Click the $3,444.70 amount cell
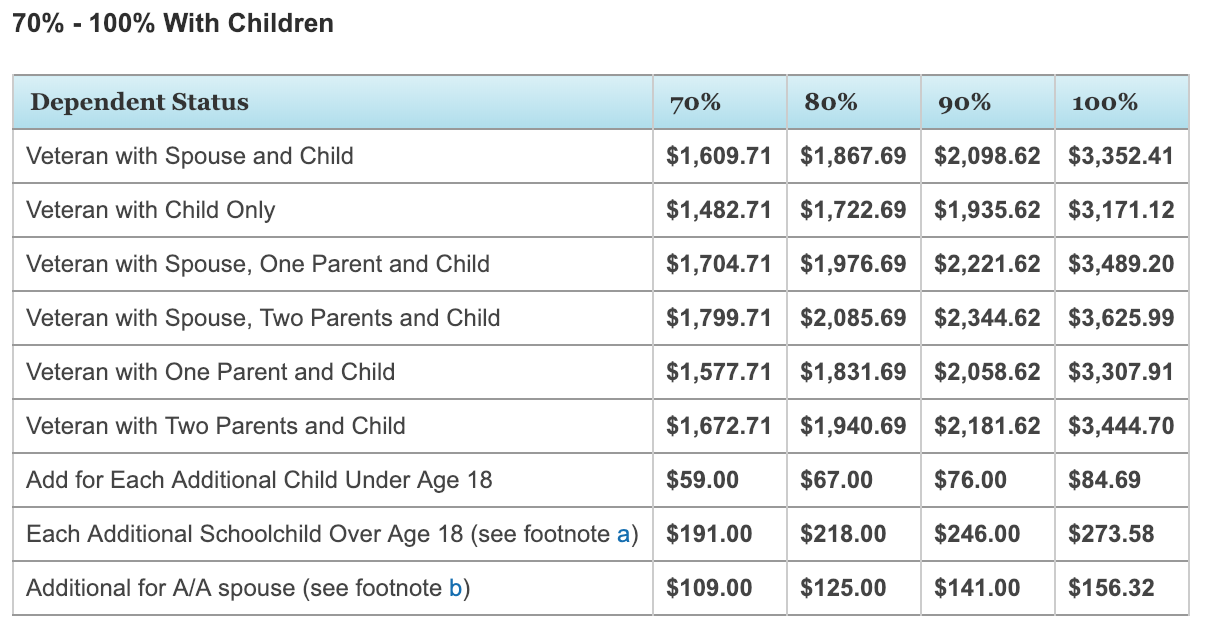 [x=1121, y=426]
